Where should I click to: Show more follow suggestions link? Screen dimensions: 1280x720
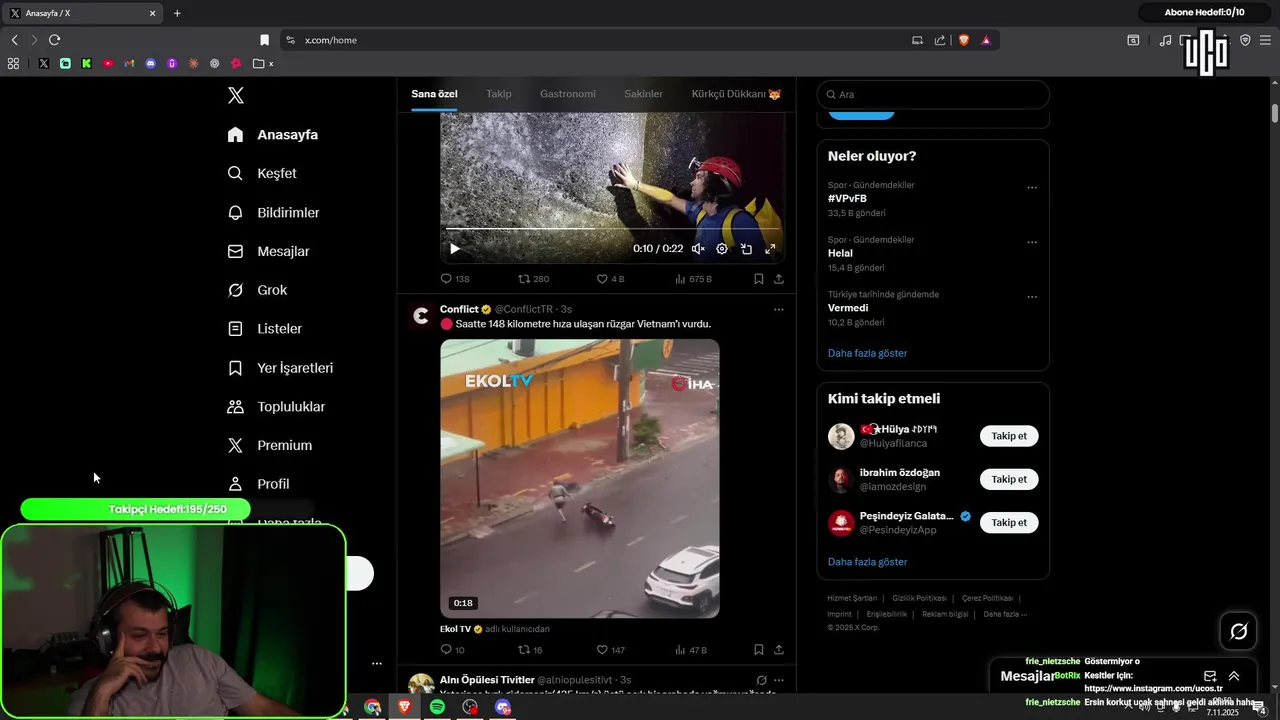point(867,562)
